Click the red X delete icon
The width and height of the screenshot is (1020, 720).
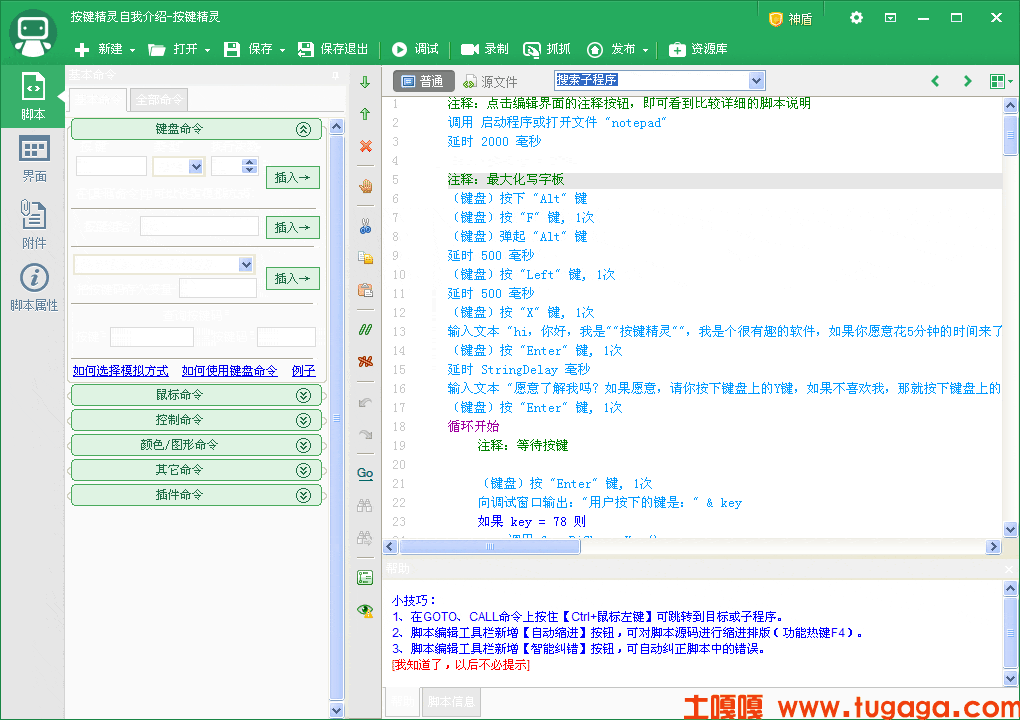[366, 146]
